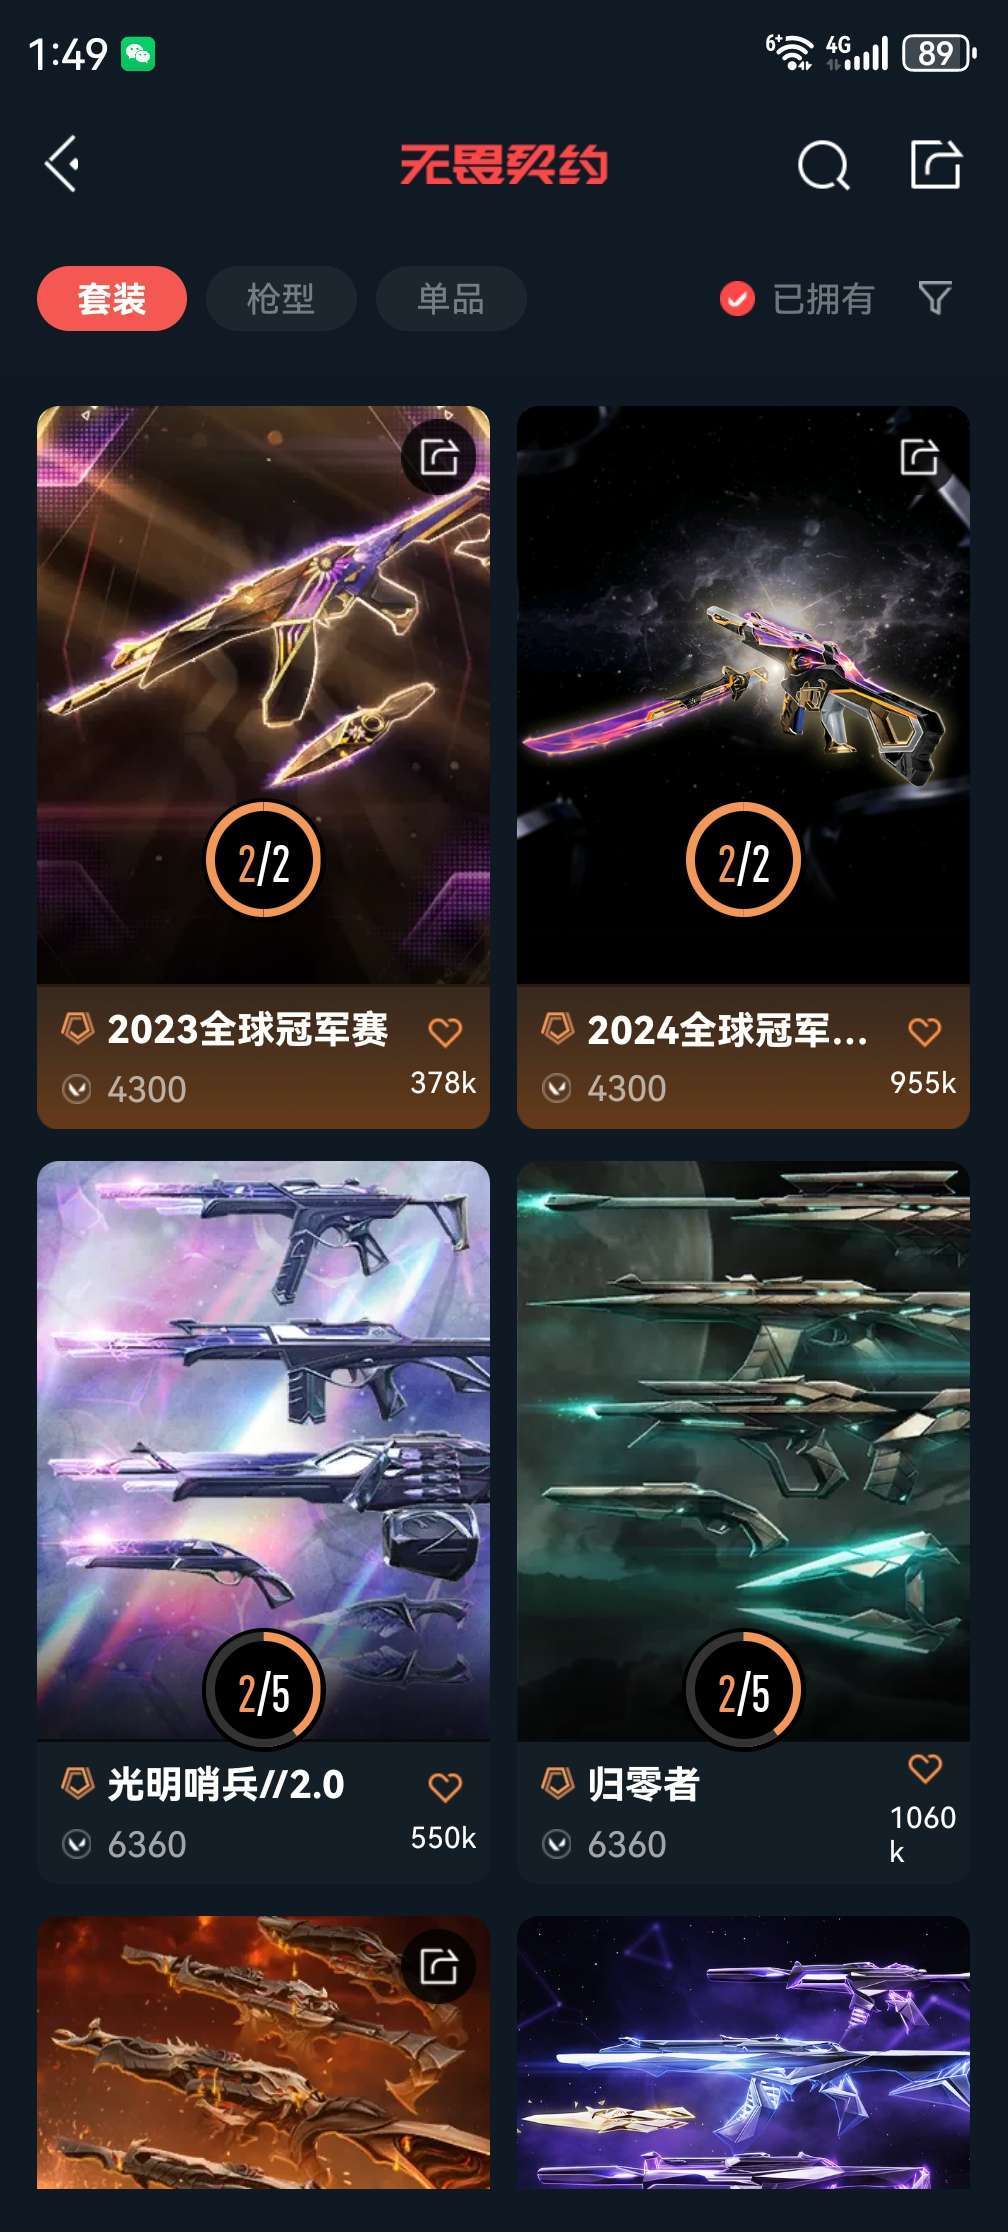Tap the 2/5 progress ring on 归零者
1008x2232 pixels.
(743, 1689)
